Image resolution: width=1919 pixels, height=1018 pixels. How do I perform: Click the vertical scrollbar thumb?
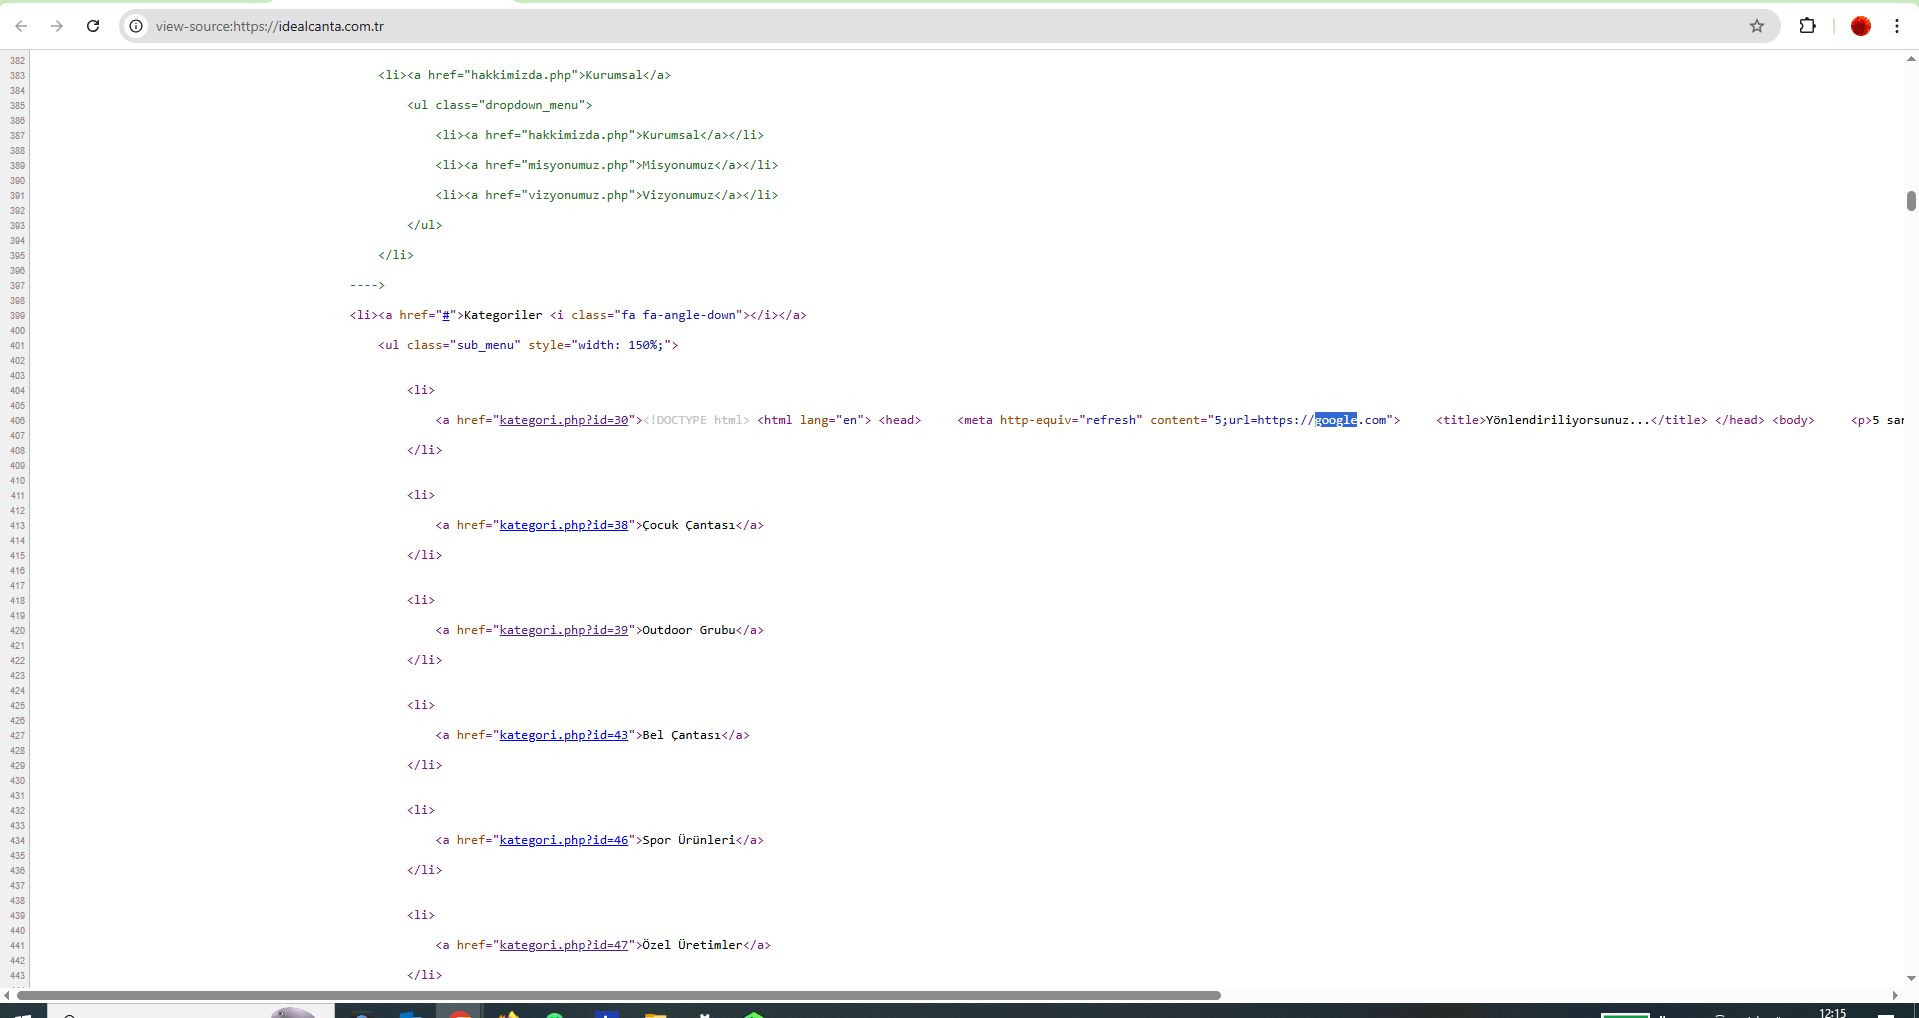[1910, 200]
